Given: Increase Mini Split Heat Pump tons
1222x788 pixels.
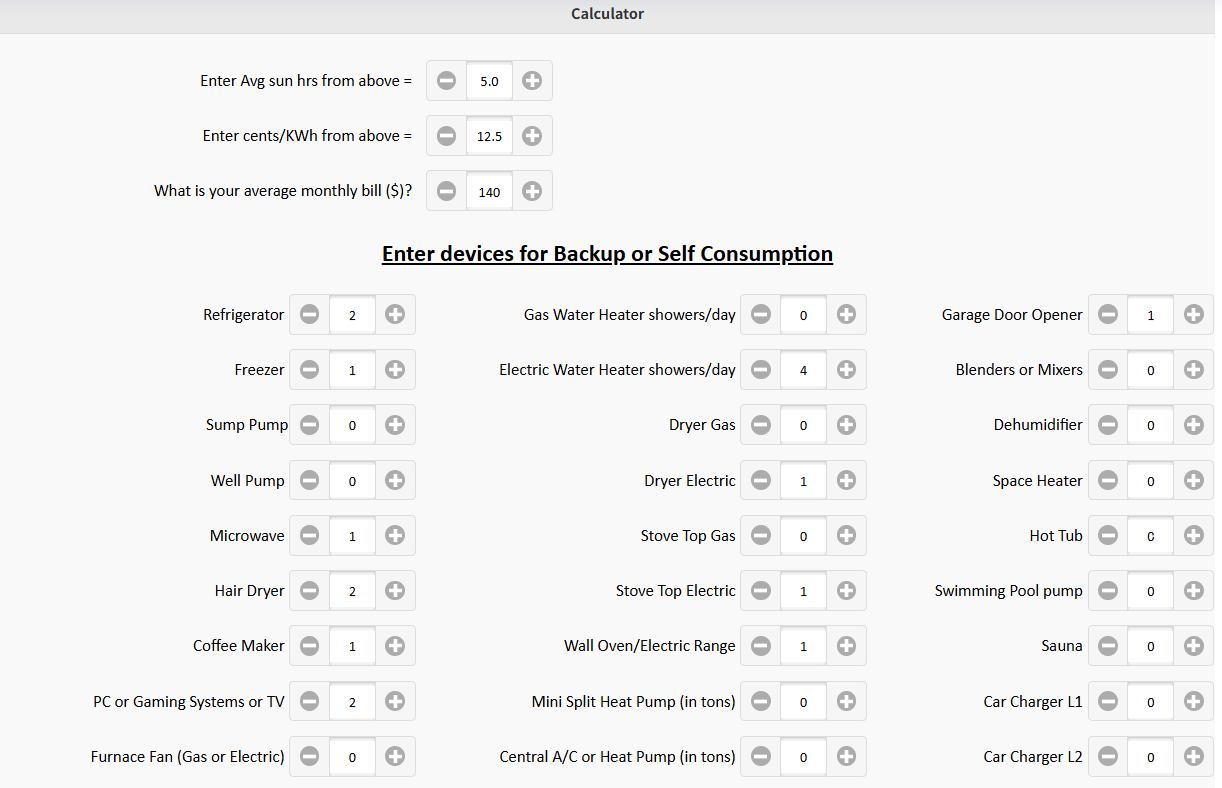Looking at the screenshot, I should (846, 702).
